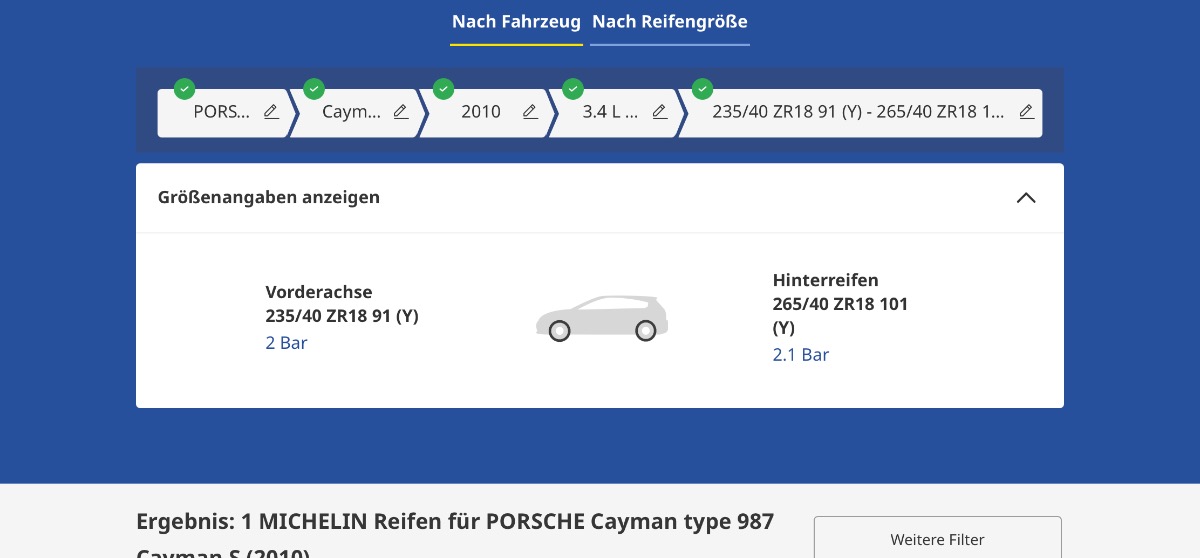This screenshot has height=558, width=1200.
Task: Click the pencil icon beside Caym... step
Action: tap(400, 112)
